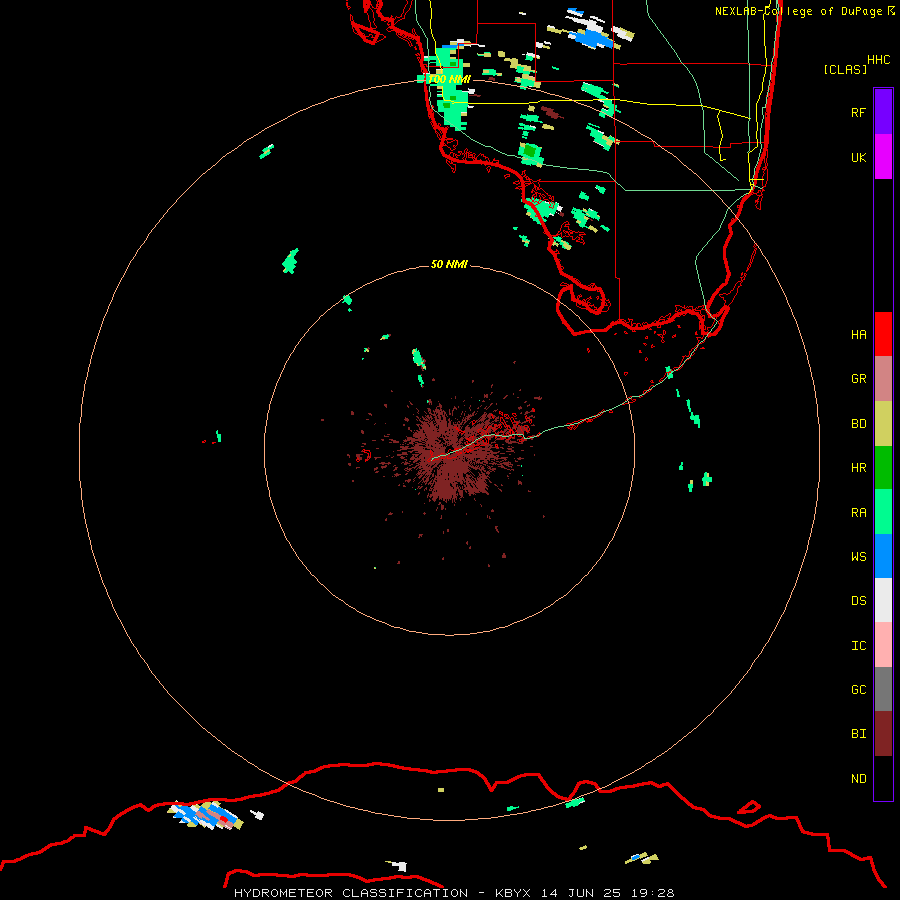Click the GC gray legend swatch
Screen dimensions: 900x900
pyautogui.click(x=883, y=689)
